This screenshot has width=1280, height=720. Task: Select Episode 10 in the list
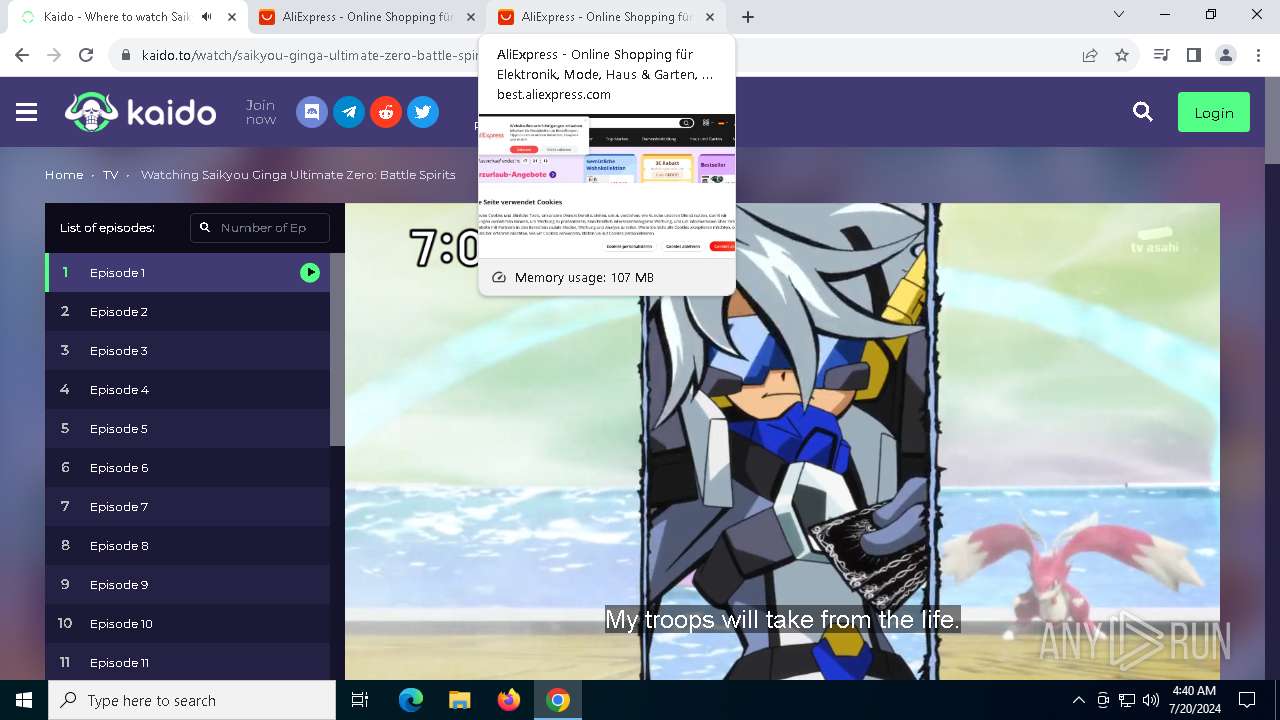[x=187, y=623]
